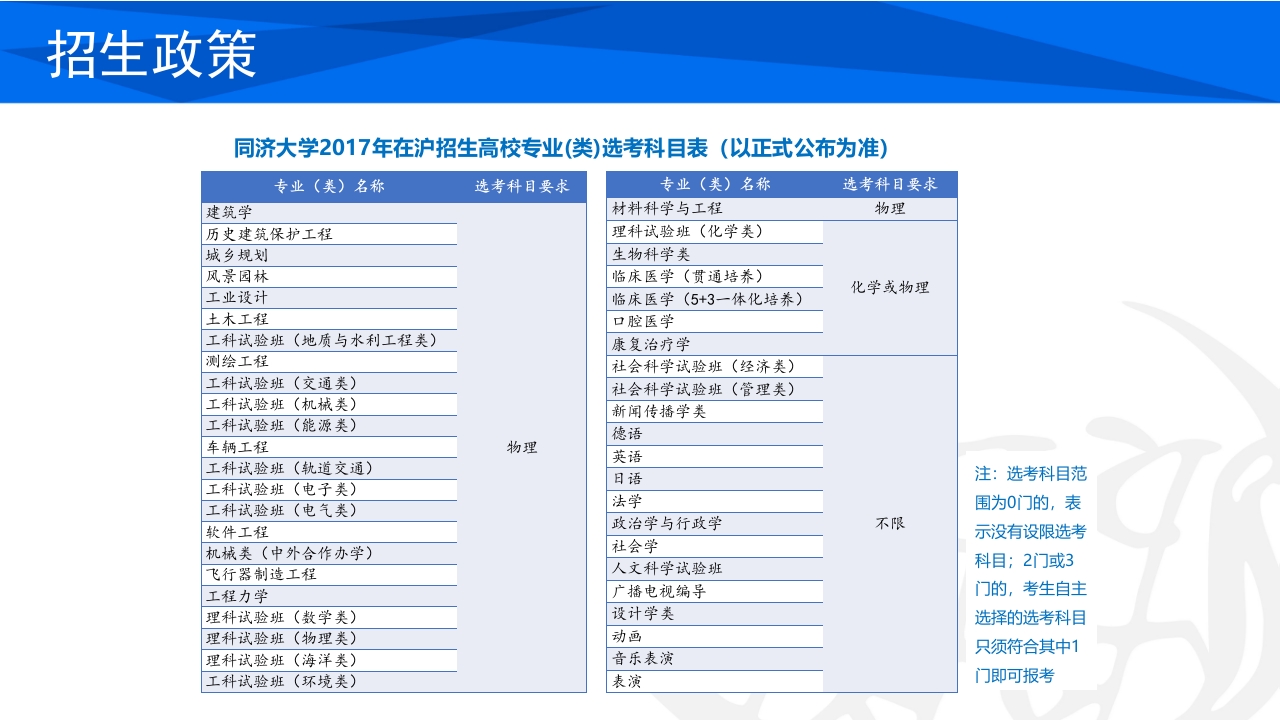Click the left table header 选考科目要求
This screenshot has height=720, width=1280.
522,183
